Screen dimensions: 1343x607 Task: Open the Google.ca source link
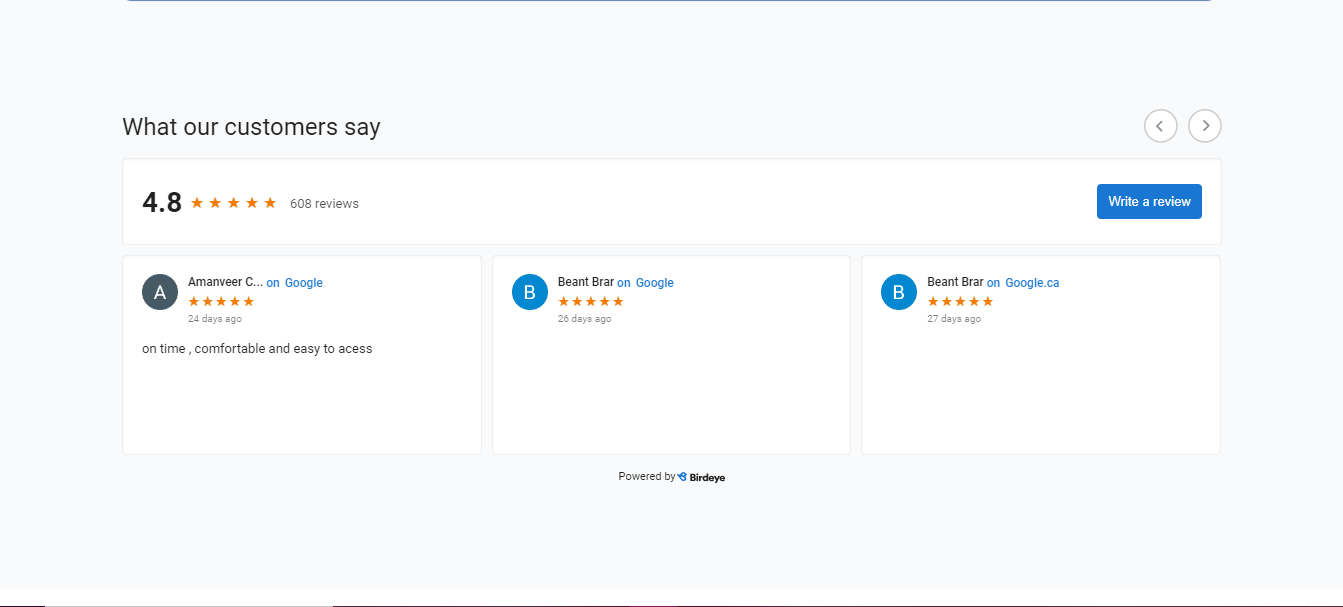click(1032, 283)
